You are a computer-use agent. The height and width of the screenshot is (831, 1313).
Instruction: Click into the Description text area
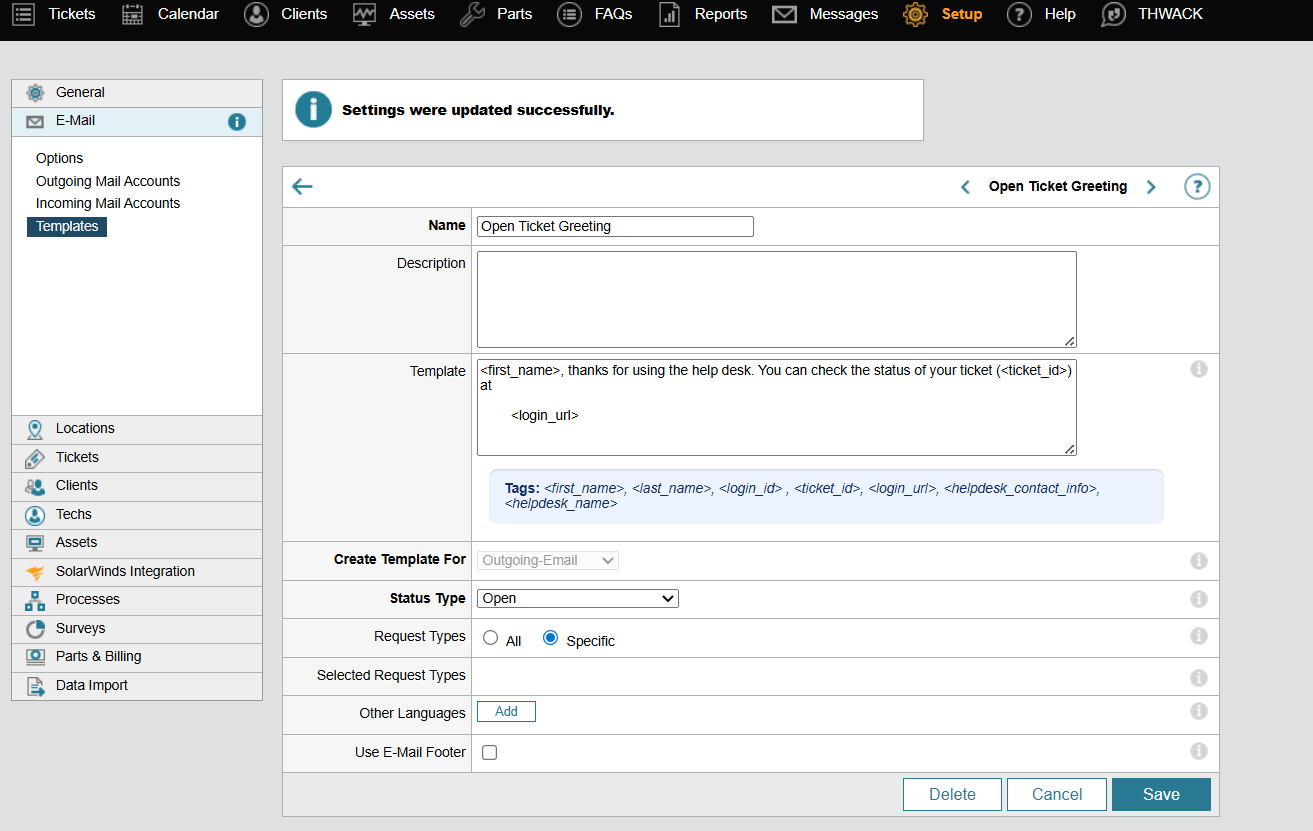click(776, 299)
